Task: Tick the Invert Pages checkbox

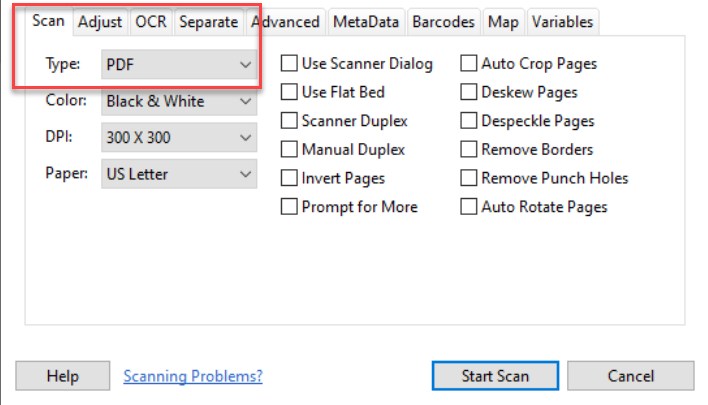Action: [289, 179]
